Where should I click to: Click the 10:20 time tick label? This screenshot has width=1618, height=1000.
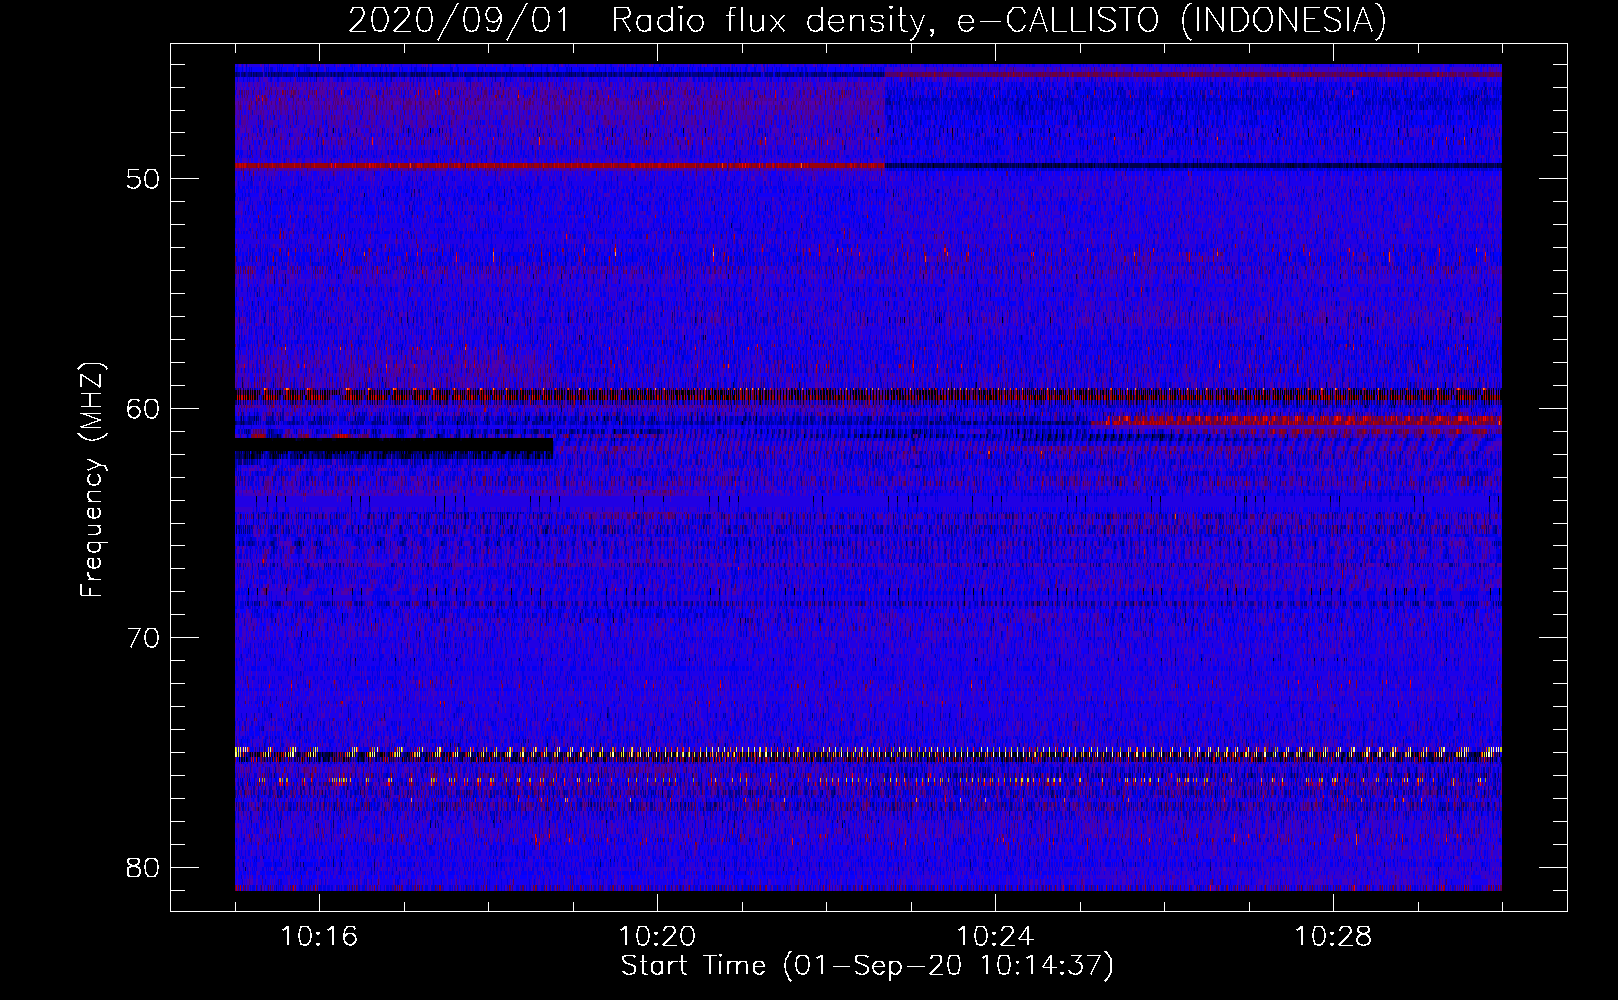coord(657,937)
